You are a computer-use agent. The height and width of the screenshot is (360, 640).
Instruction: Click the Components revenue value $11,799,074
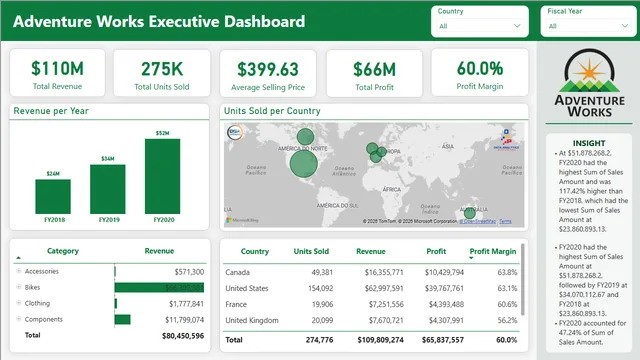pyautogui.click(x=184, y=320)
